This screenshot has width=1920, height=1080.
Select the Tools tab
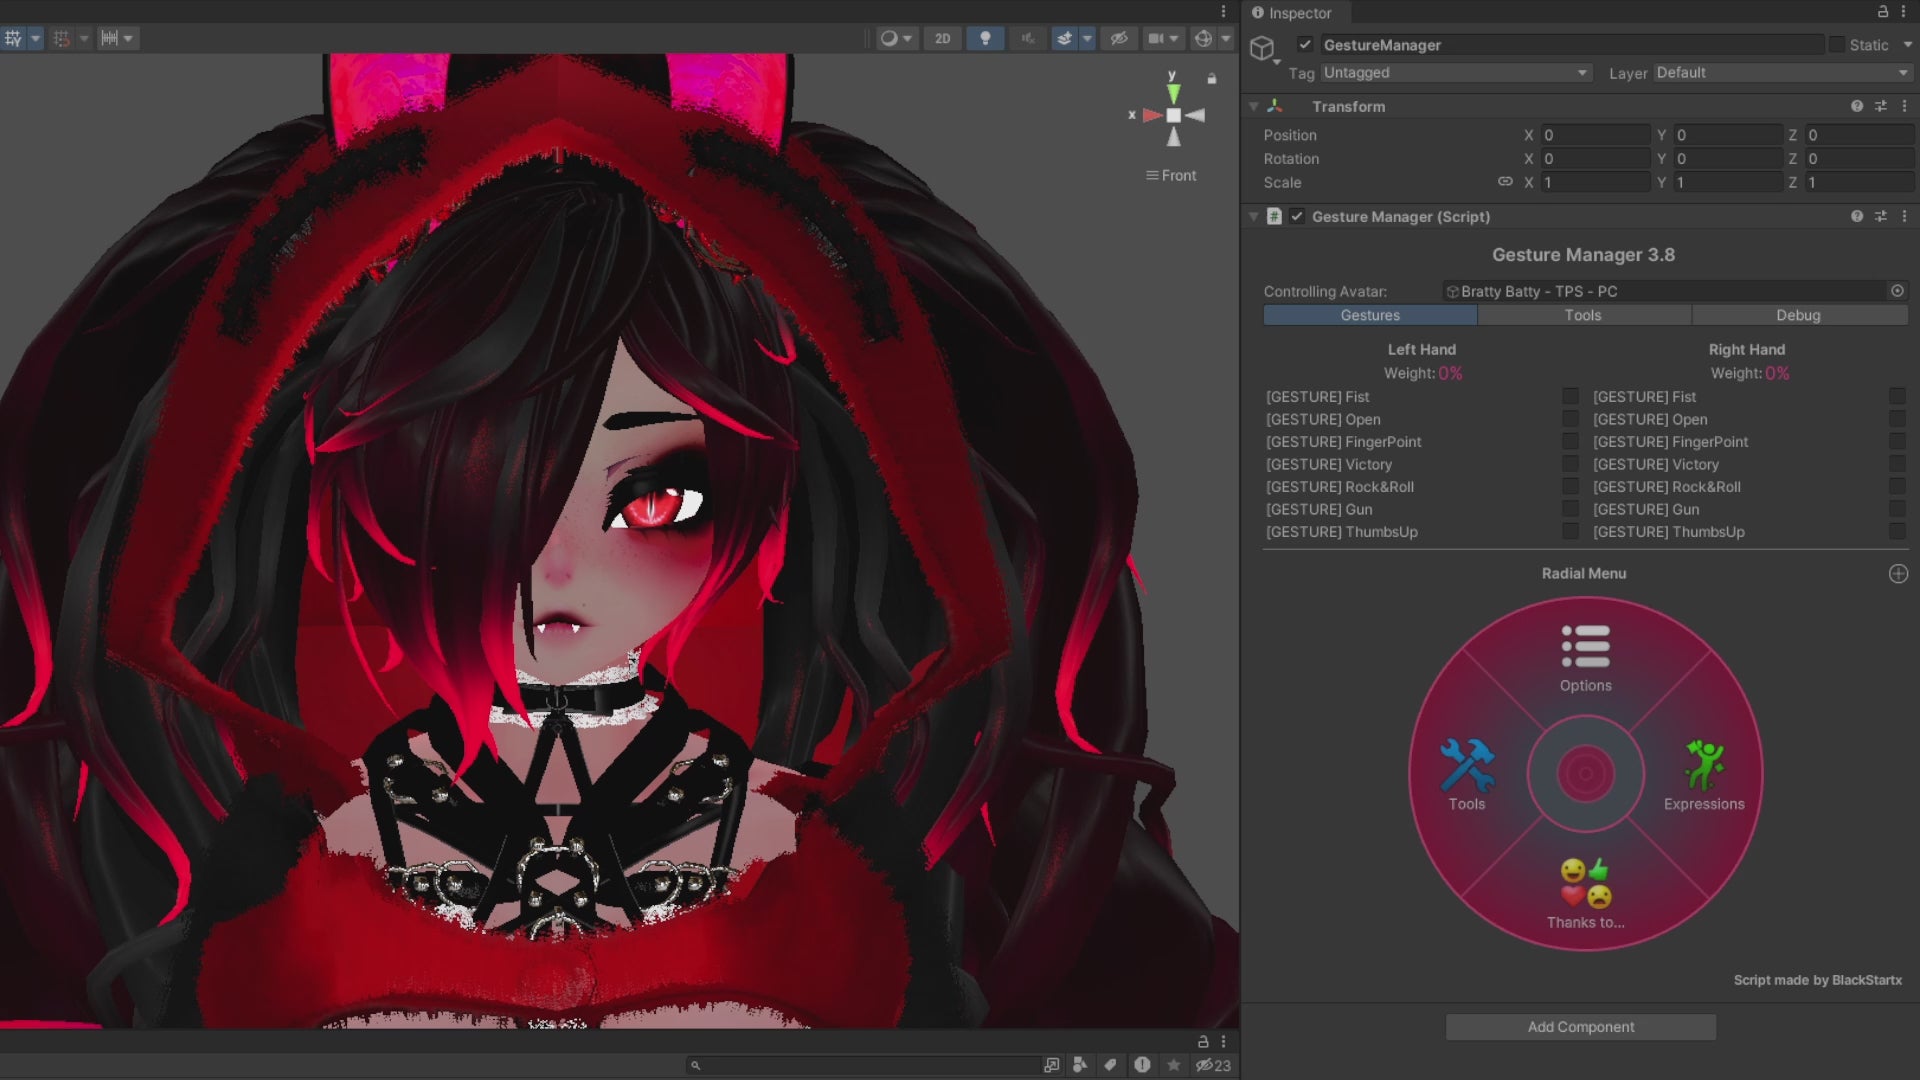tap(1583, 315)
